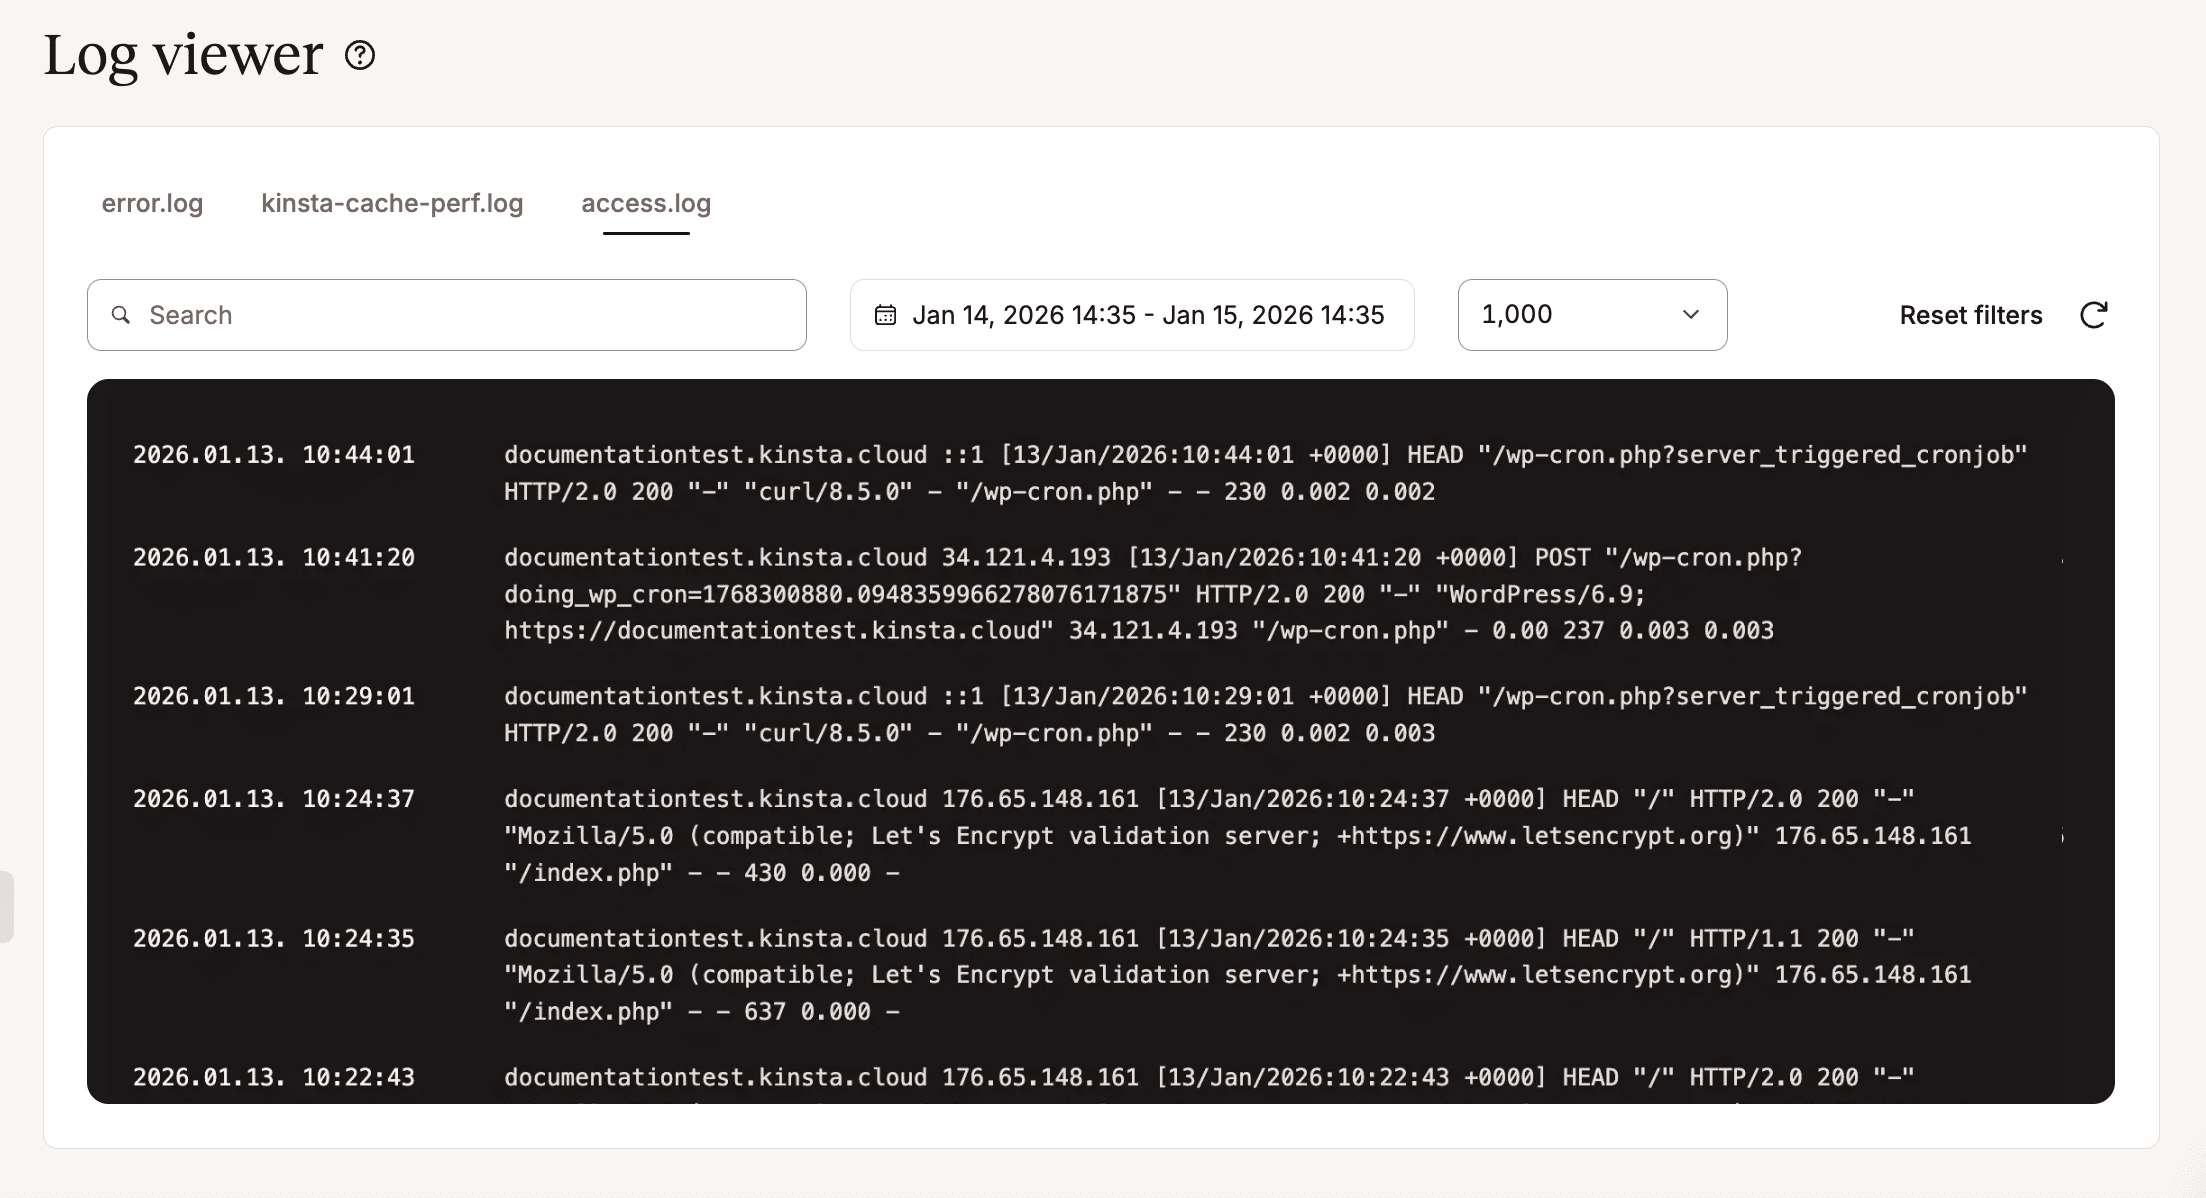Open the Log viewer help icon
Screen dimensions: 2206x1198
point(358,57)
